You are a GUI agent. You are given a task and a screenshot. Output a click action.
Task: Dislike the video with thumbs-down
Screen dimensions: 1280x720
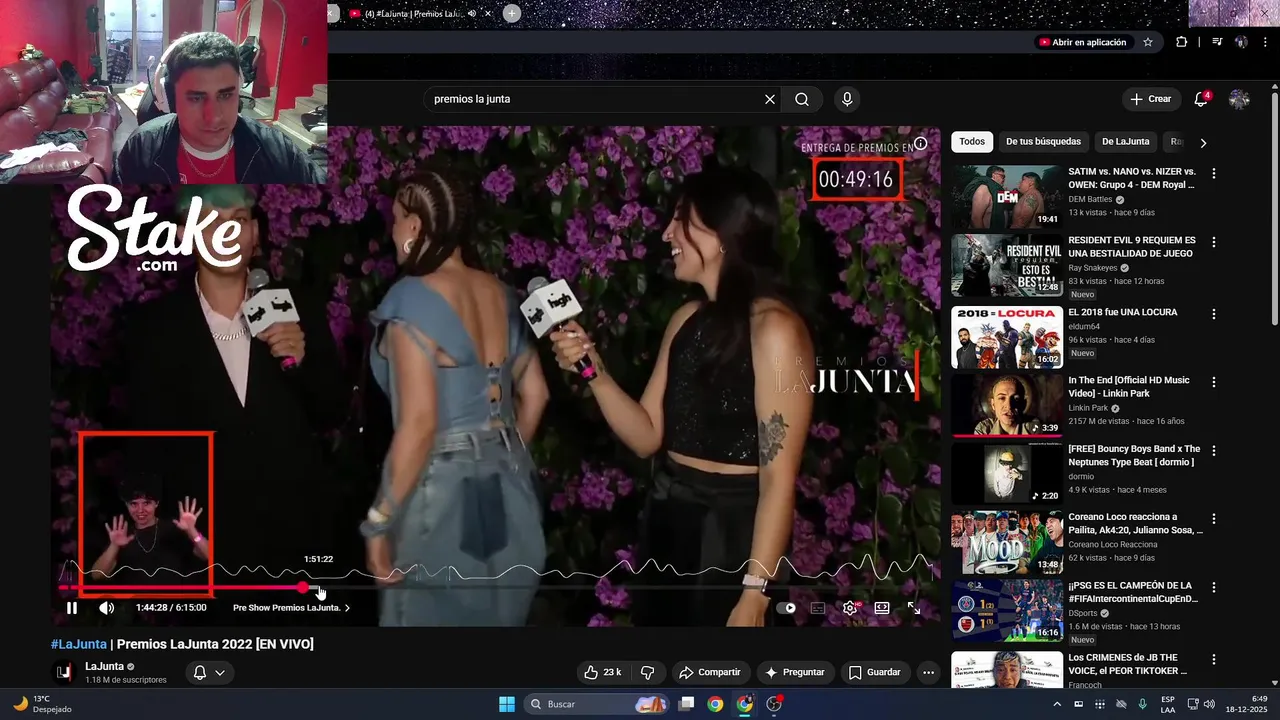point(647,672)
